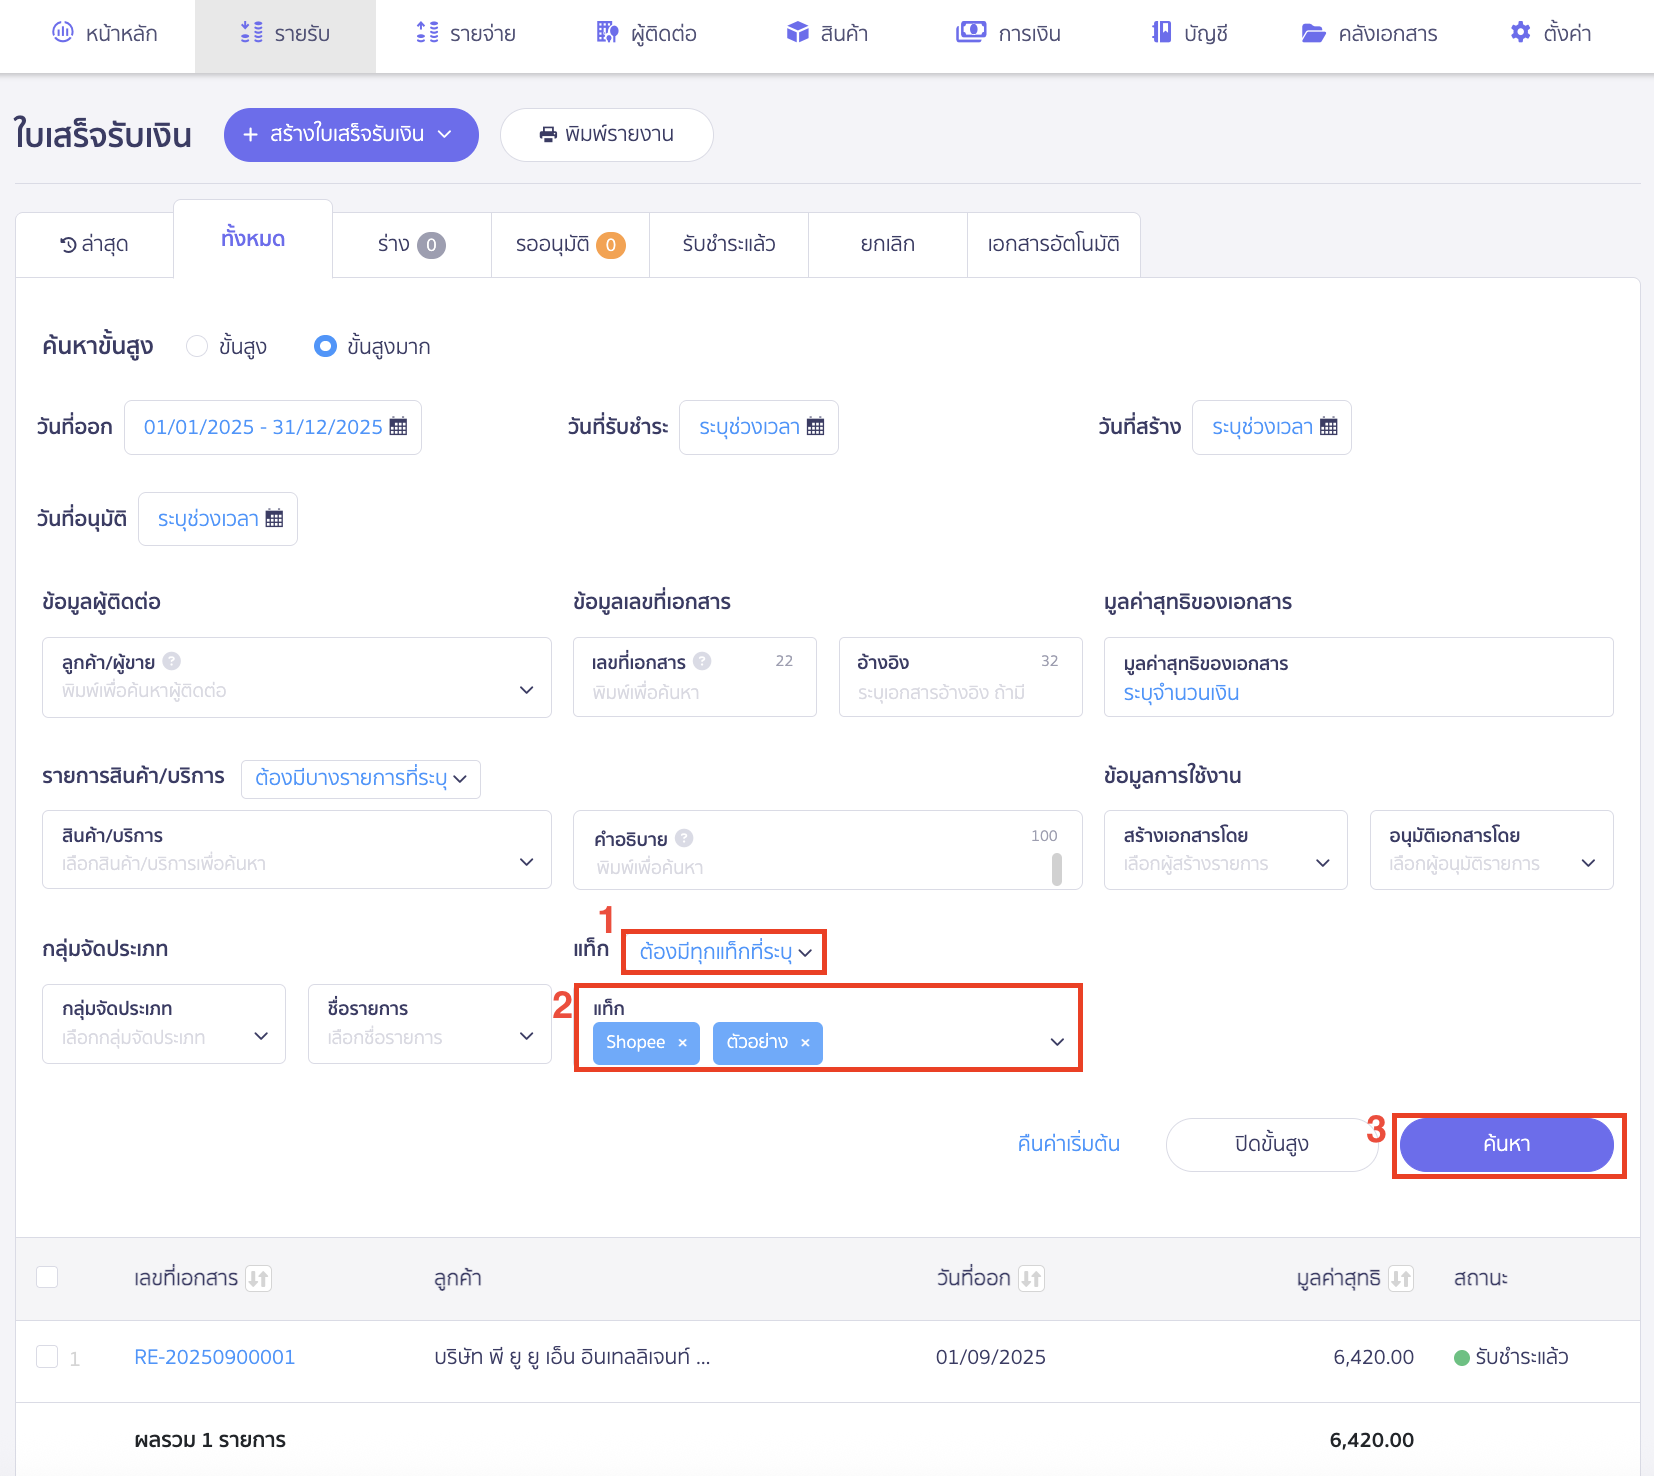
Task: Open the รายจ่าย menu
Action: [x=466, y=34]
